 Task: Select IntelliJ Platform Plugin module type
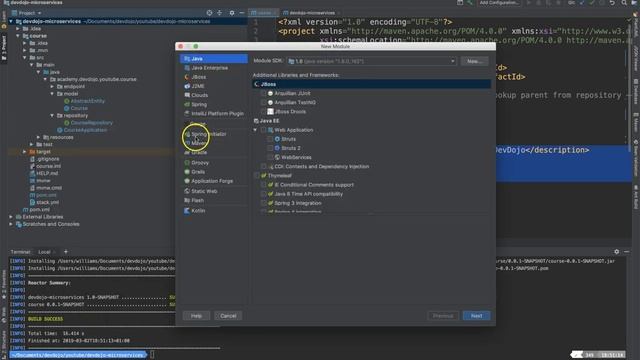(214, 113)
